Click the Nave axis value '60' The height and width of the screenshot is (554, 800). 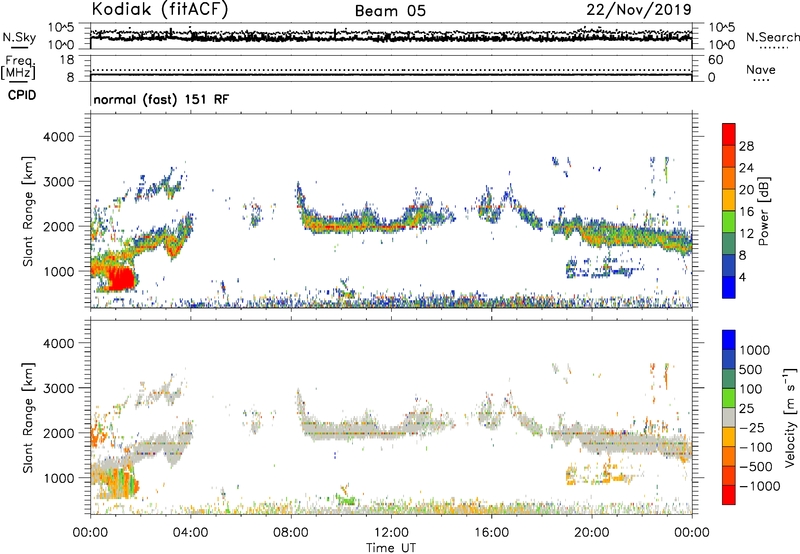[715, 60]
